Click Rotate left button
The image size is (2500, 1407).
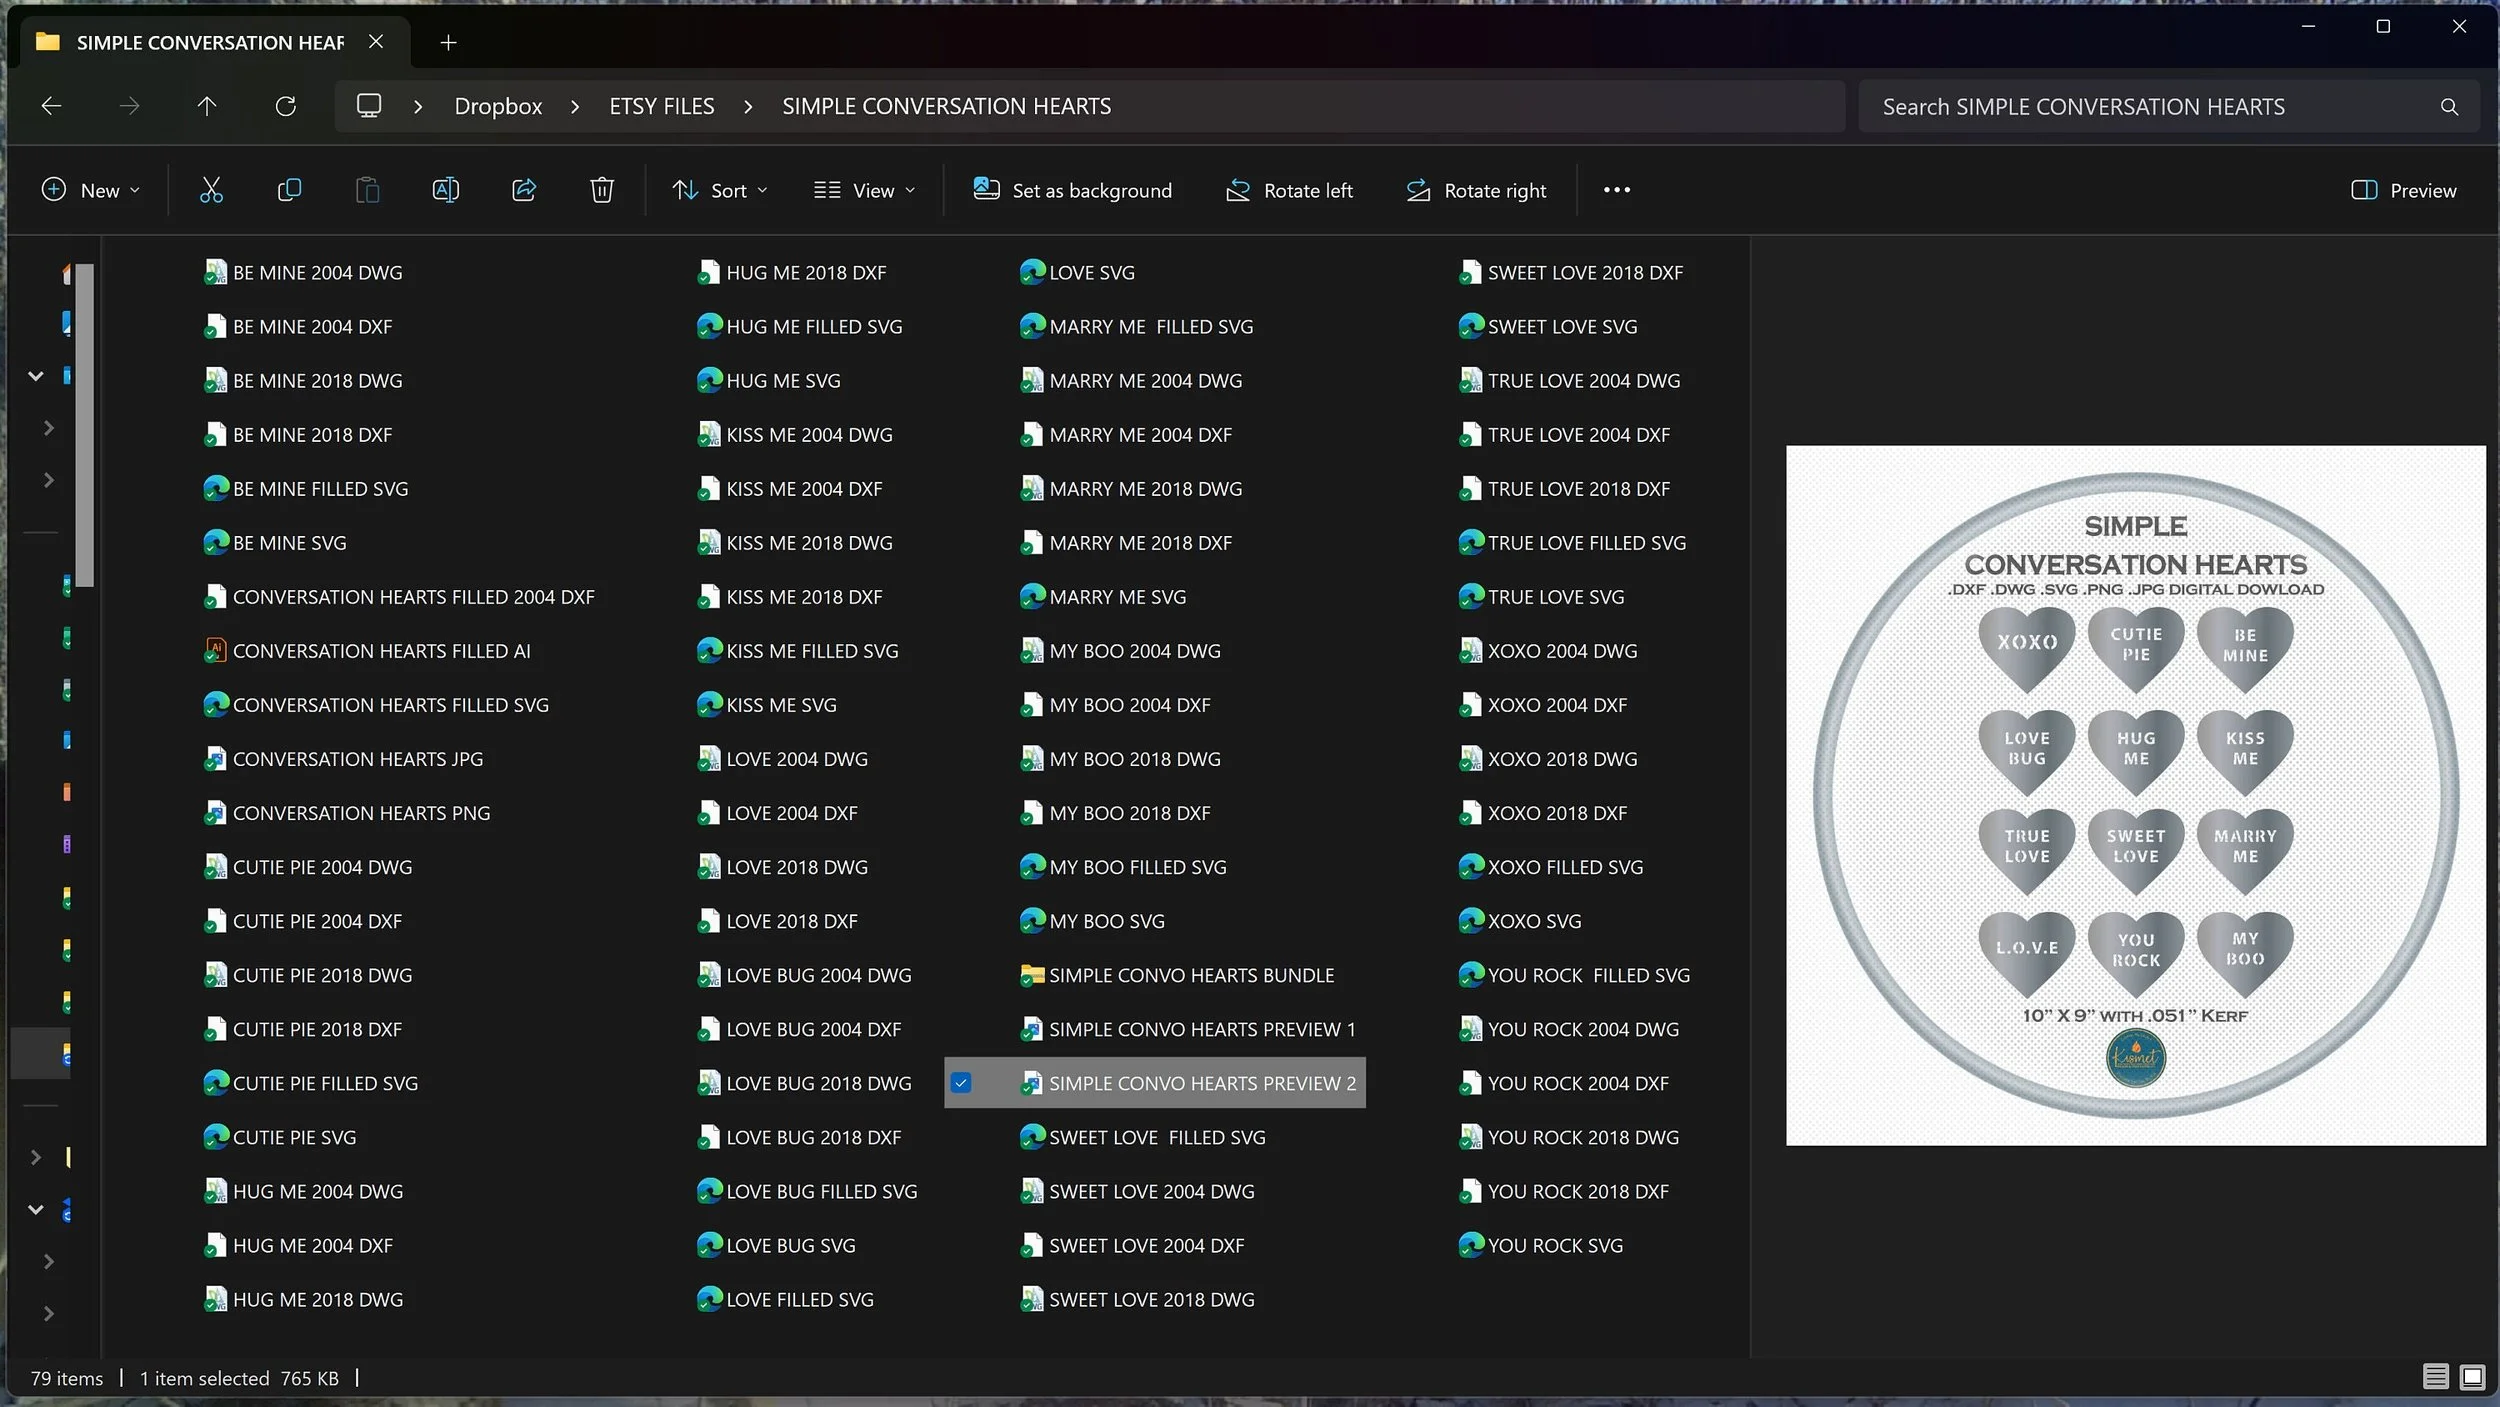(x=1289, y=190)
